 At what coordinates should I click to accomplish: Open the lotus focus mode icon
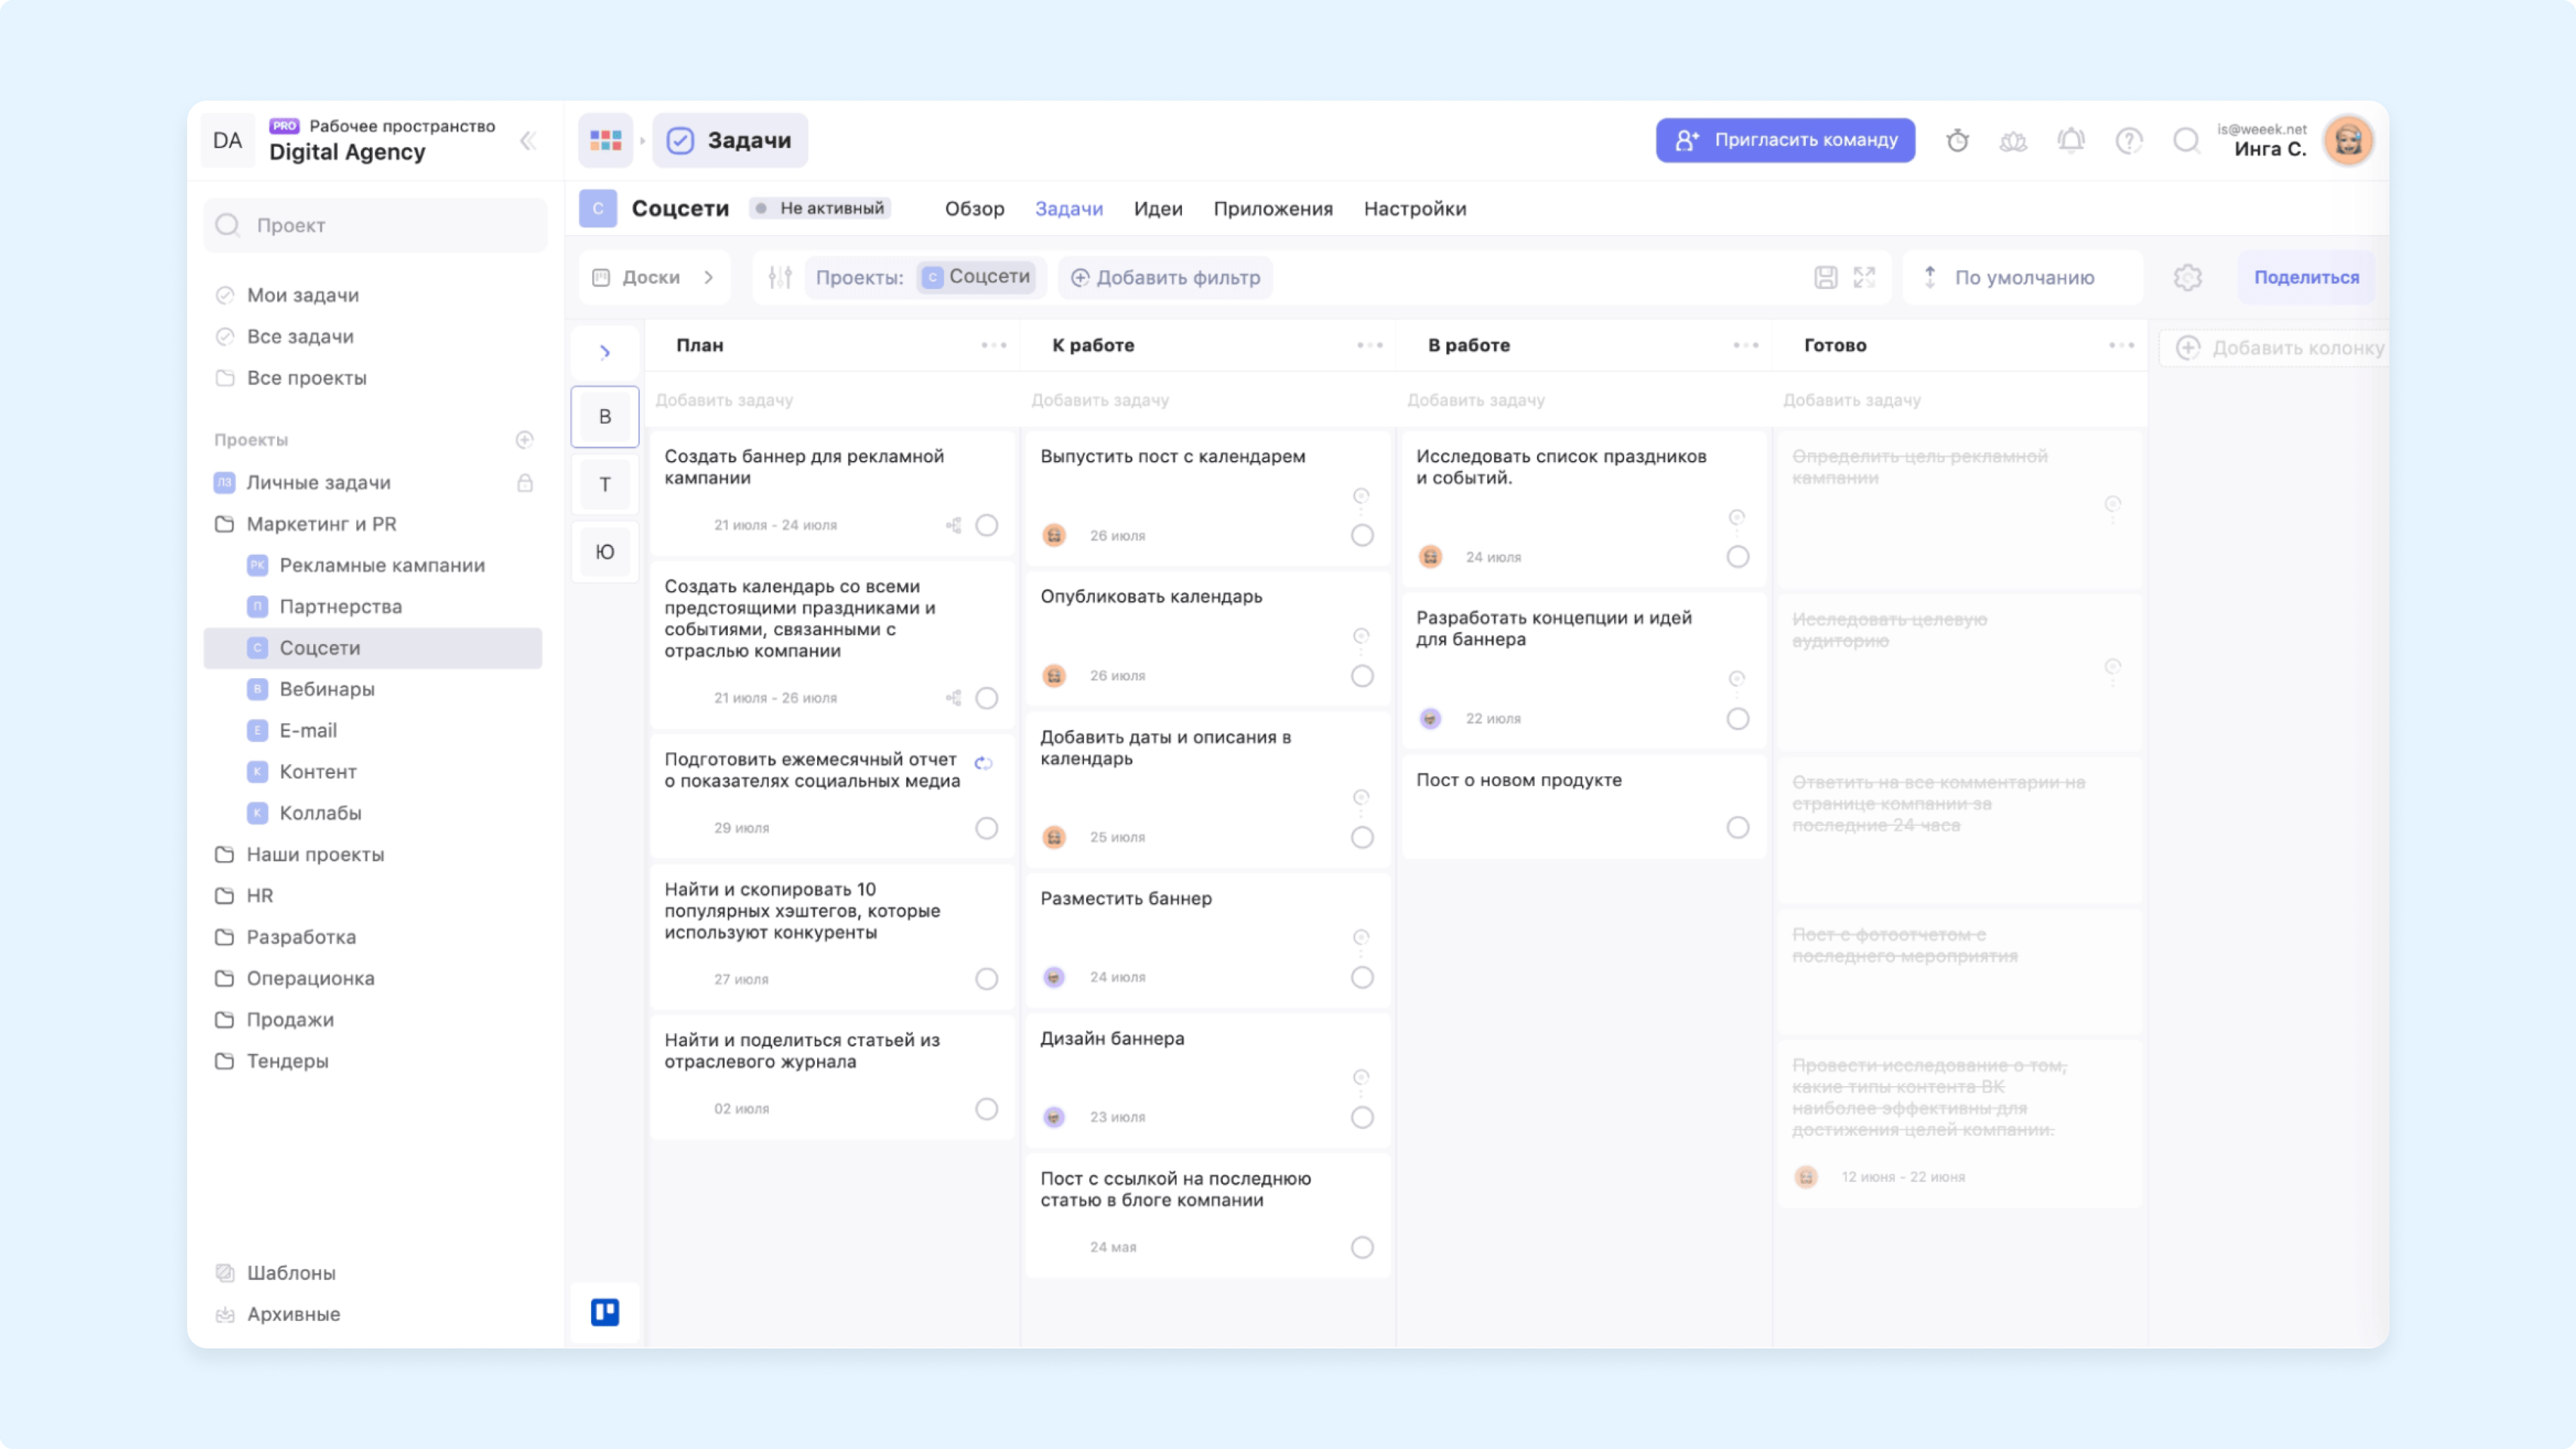coord(2013,141)
